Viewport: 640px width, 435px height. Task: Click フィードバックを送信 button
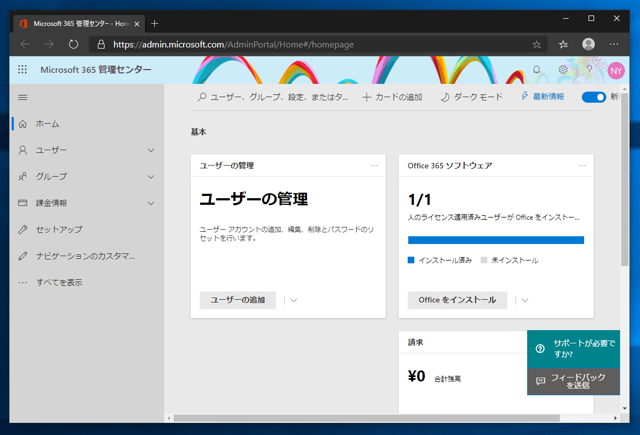click(x=573, y=381)
